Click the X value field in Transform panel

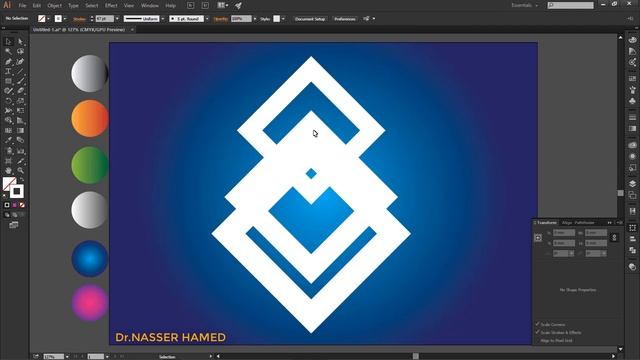coord(564,233)
